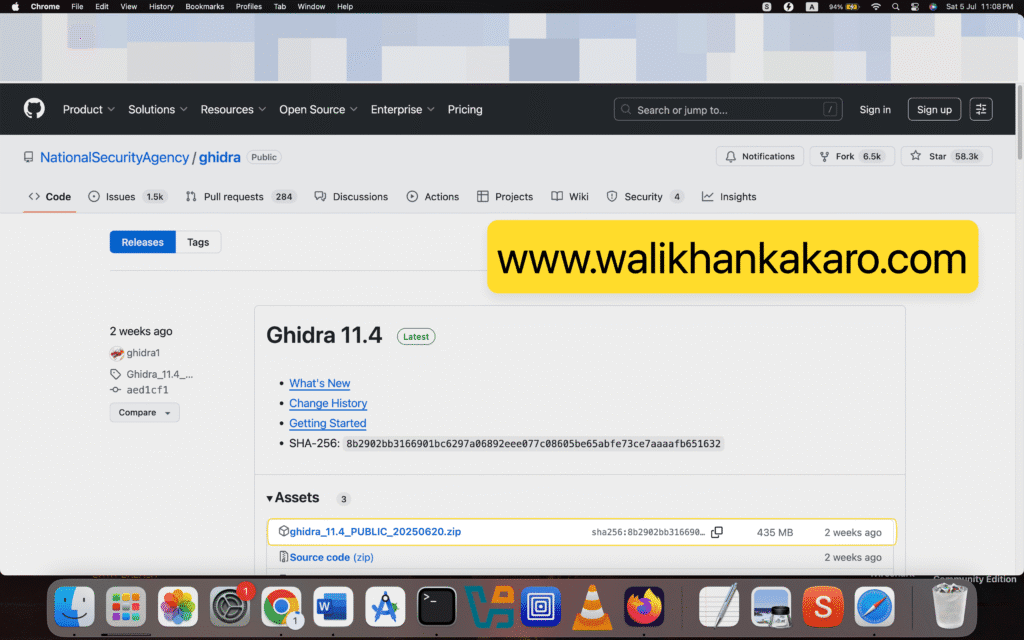Open Chrome's History menu
Image resolution: width=1024 pixels, height=640 pixels.
tap(161, 7)
